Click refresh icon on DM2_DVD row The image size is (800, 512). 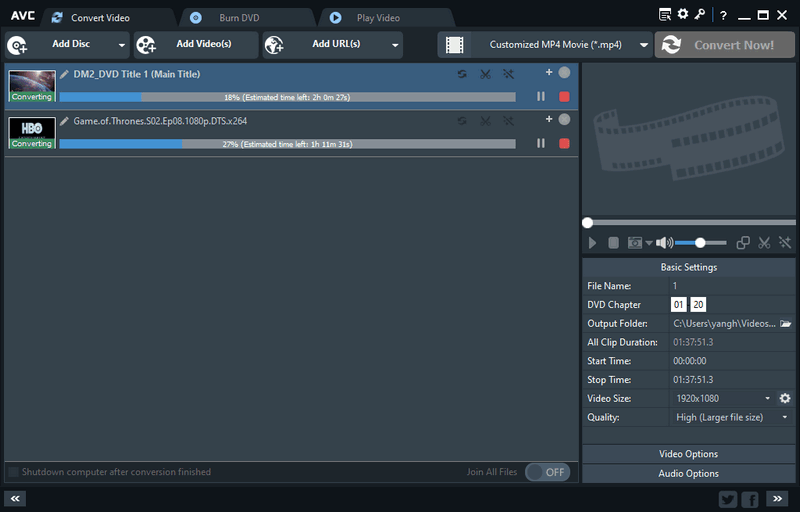[462, 74]
